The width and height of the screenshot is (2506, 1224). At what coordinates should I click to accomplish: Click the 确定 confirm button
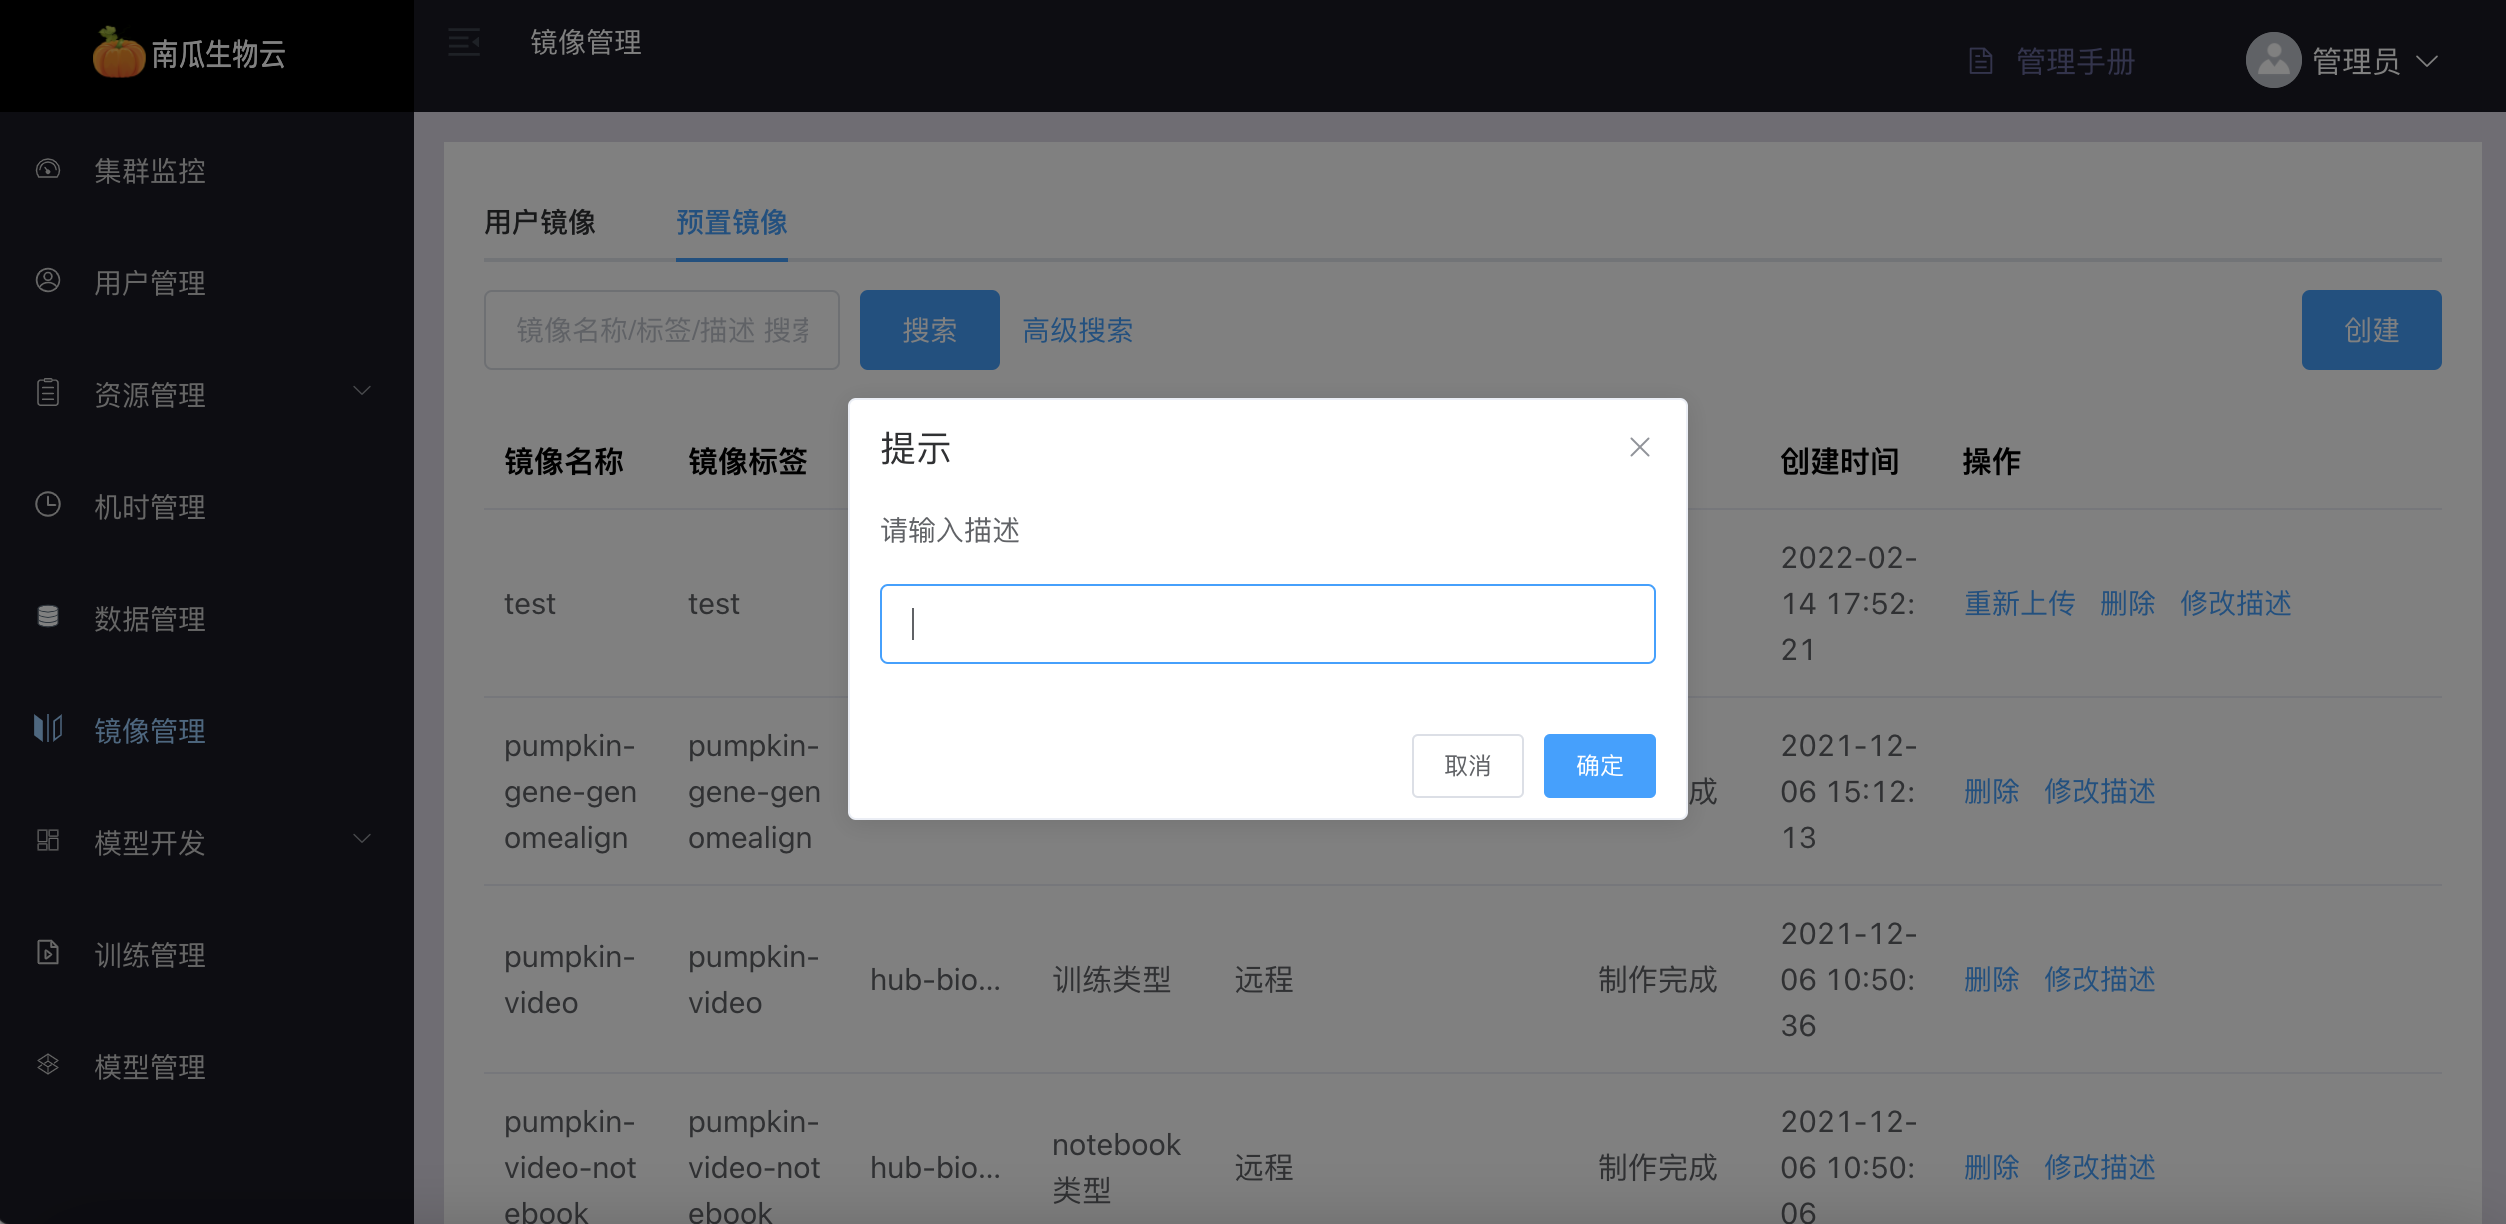(x=1599, y=766)
